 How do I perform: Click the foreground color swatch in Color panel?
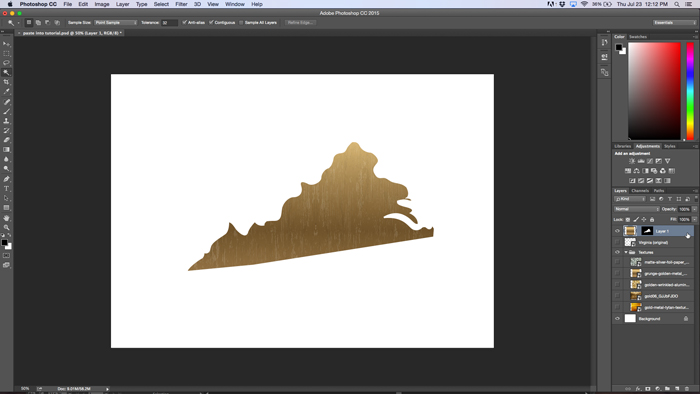[x=619, y=47]
